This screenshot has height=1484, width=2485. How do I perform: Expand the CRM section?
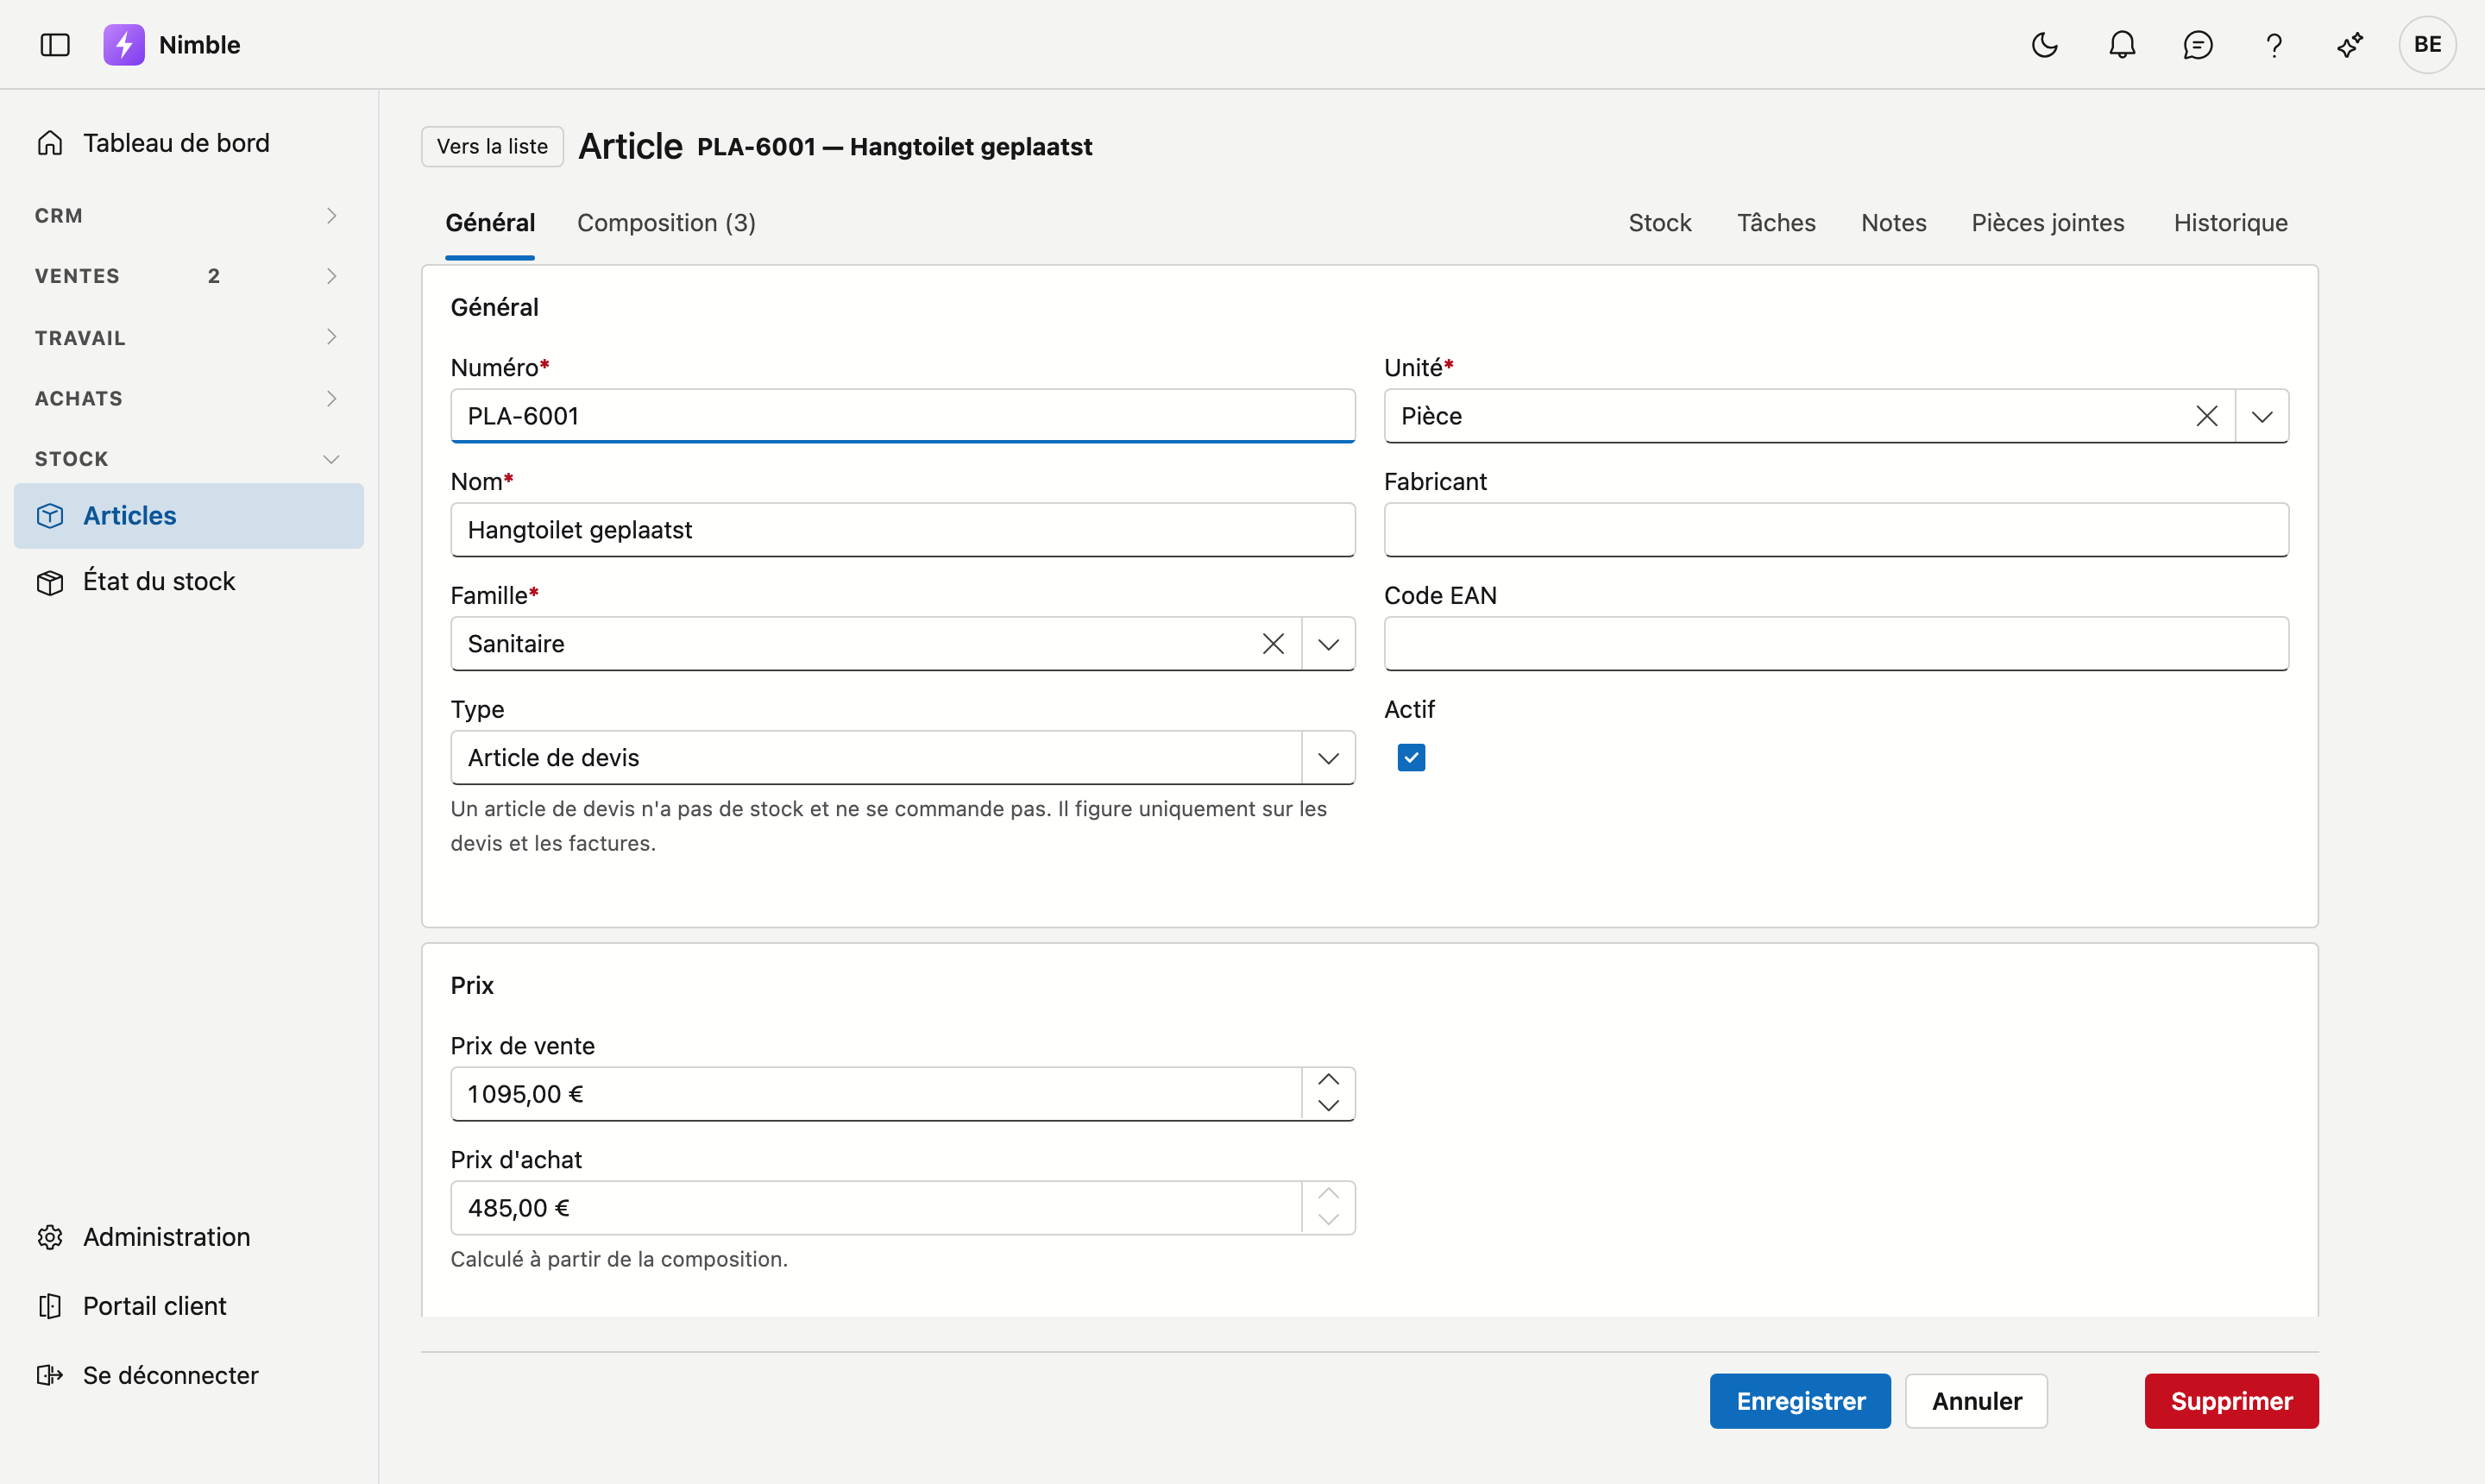click(189, 216)
